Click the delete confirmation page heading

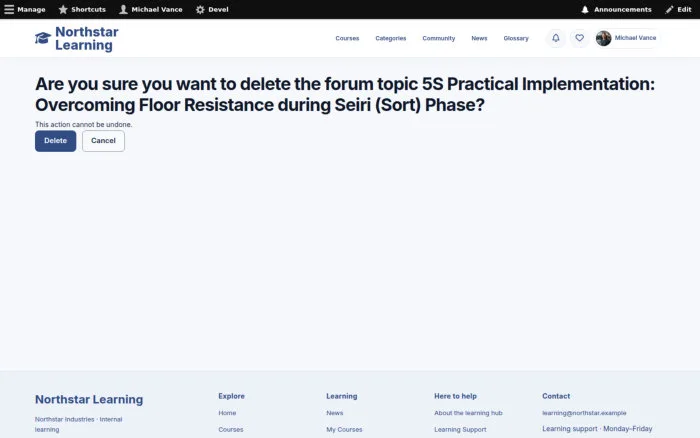click(x=345, y=94)
